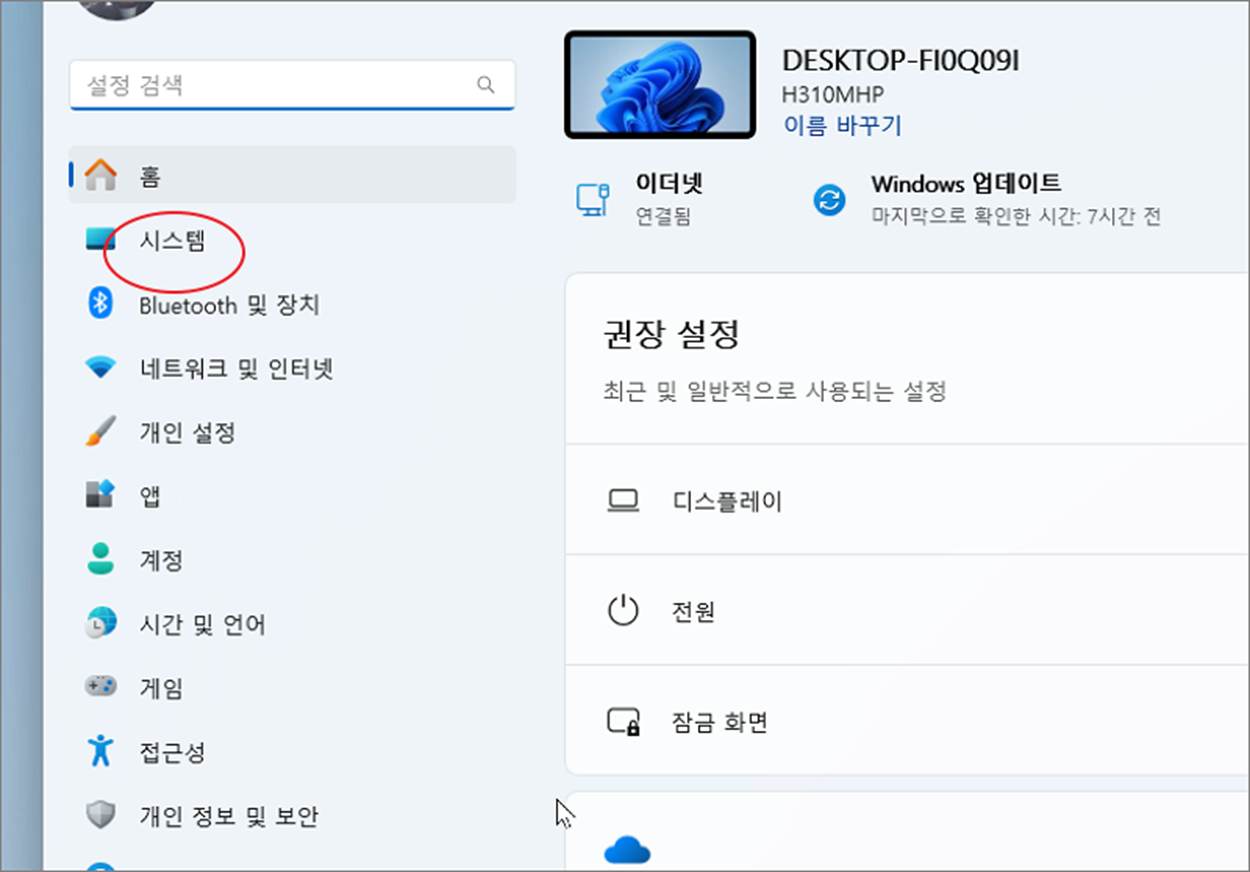Click the OneDrive cloud icon
Viewport: 1250px width, 872px height.
point(627,852)
